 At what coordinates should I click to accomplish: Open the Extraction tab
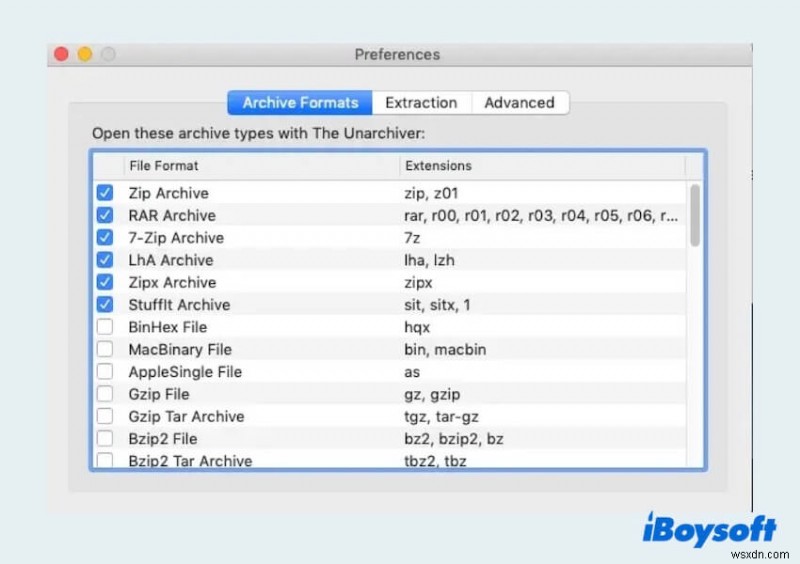pyautogui.click(x=421, y=103)
